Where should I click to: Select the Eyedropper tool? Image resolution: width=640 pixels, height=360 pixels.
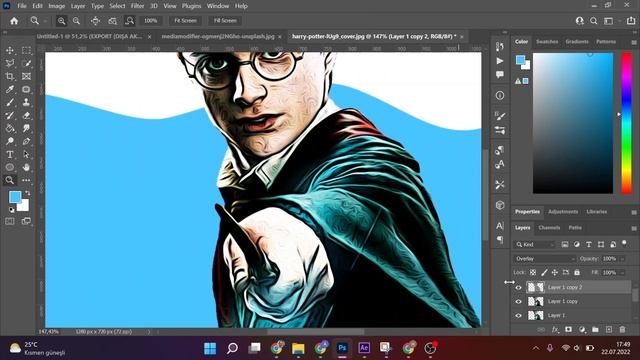pyautogui.click(x=10, y=89)
